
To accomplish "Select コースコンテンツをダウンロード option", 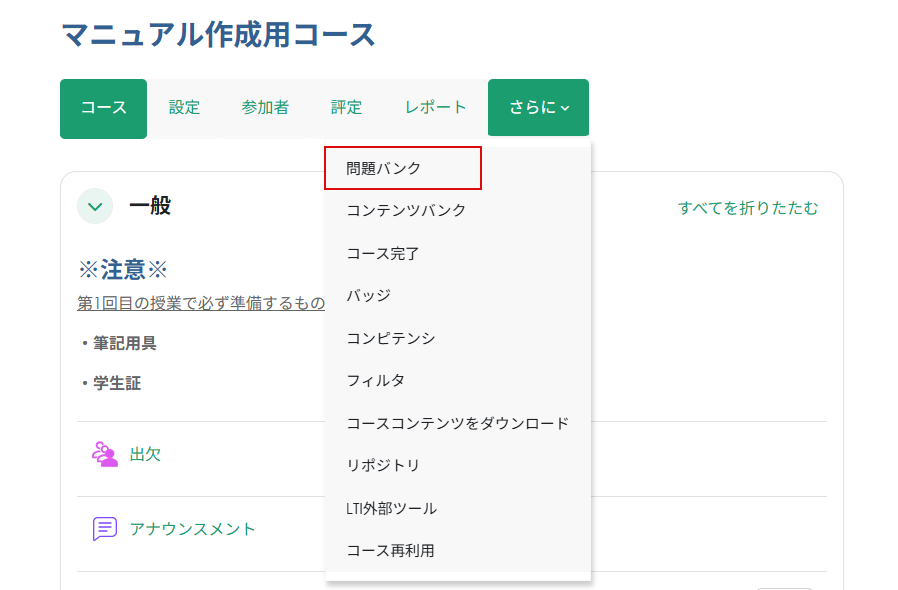I will tap(457, 424).
